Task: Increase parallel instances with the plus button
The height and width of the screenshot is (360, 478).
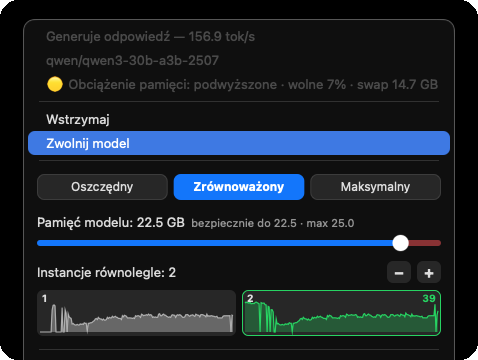Action: pos(429,273)
